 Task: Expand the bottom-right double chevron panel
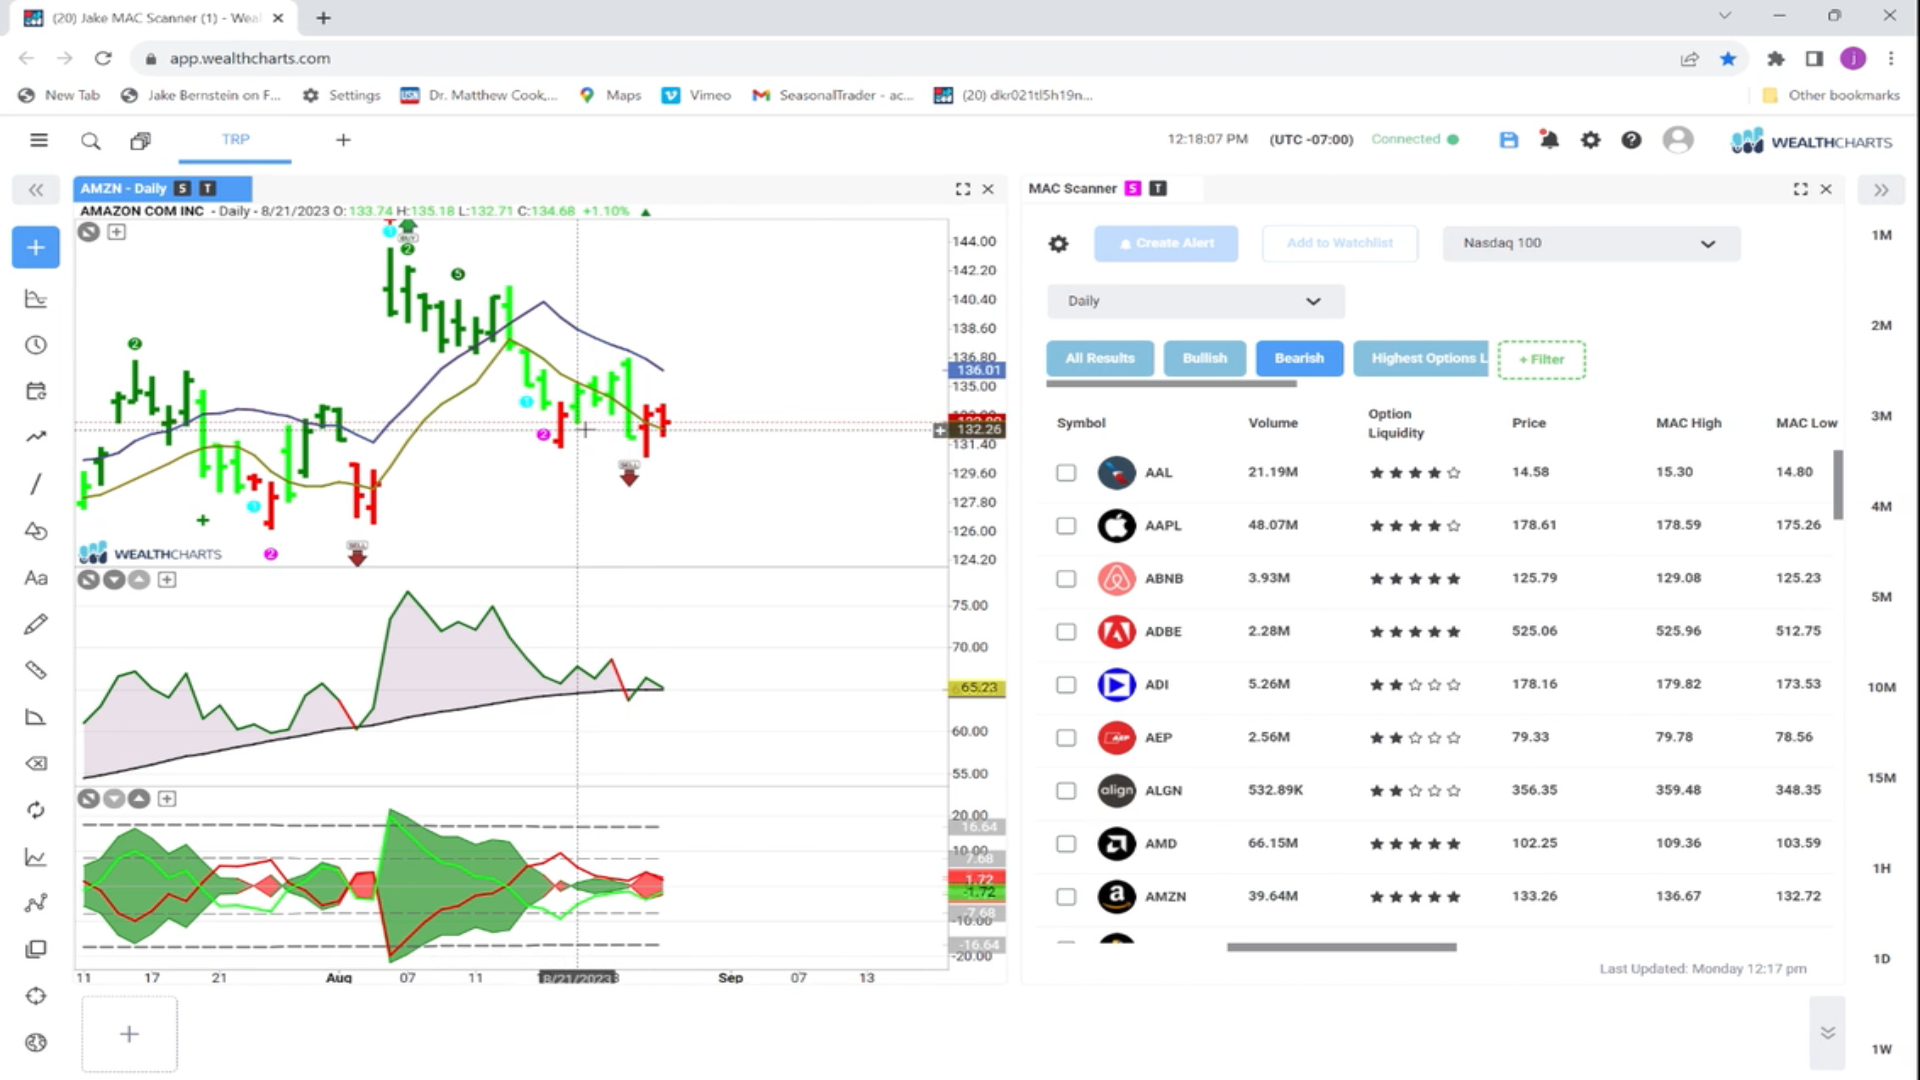pyautogui.click(x=1827, y=1033)
